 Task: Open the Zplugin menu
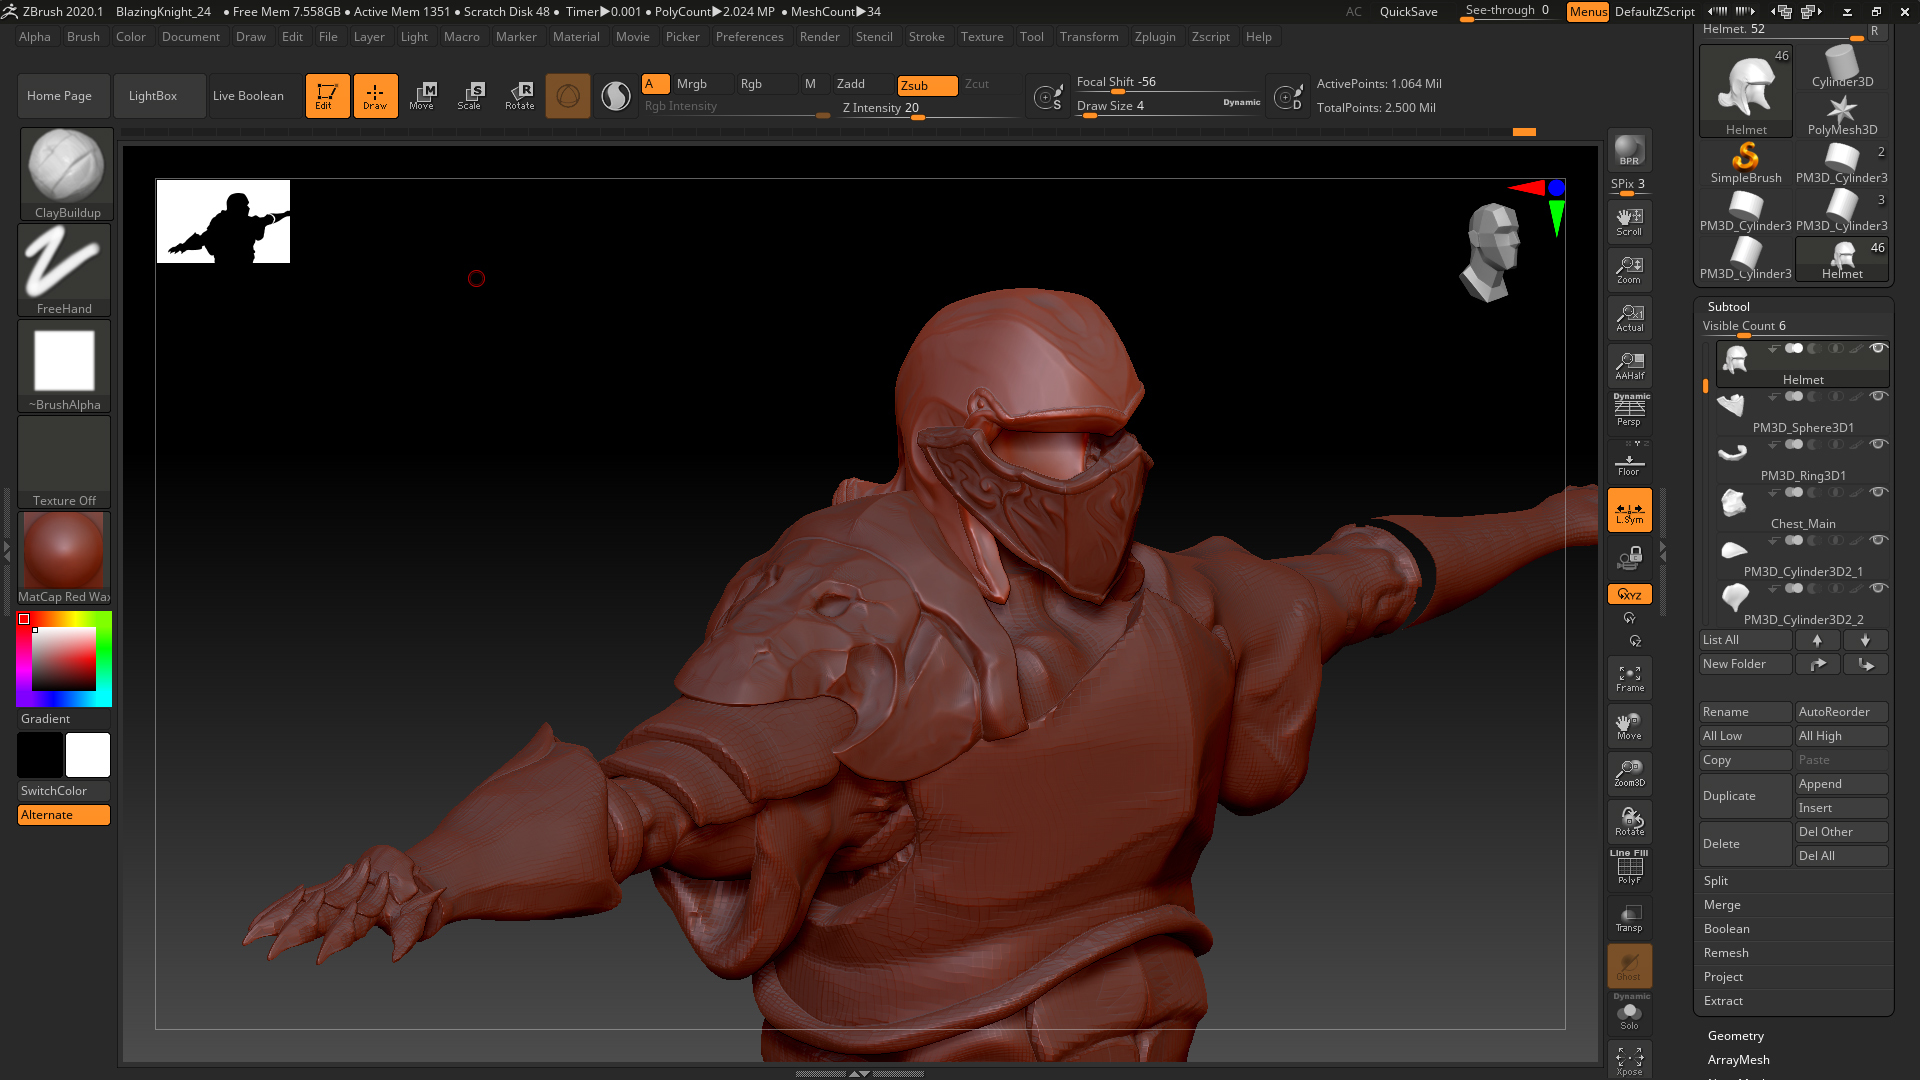[1154, 37]
